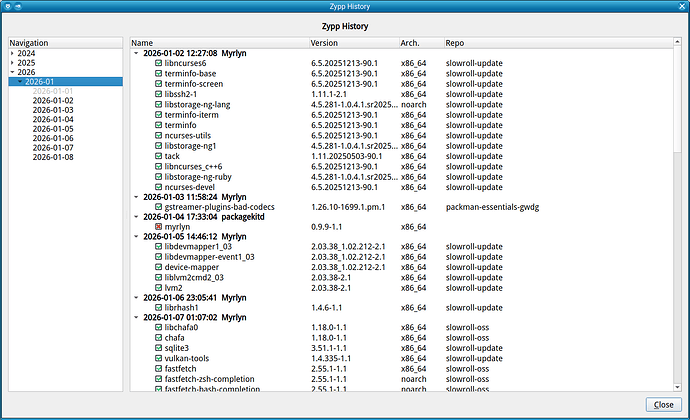Select 2026-01-08 in the navigation tree
Image resolution: width=690 pixels, height=420 pixels.
52,157
